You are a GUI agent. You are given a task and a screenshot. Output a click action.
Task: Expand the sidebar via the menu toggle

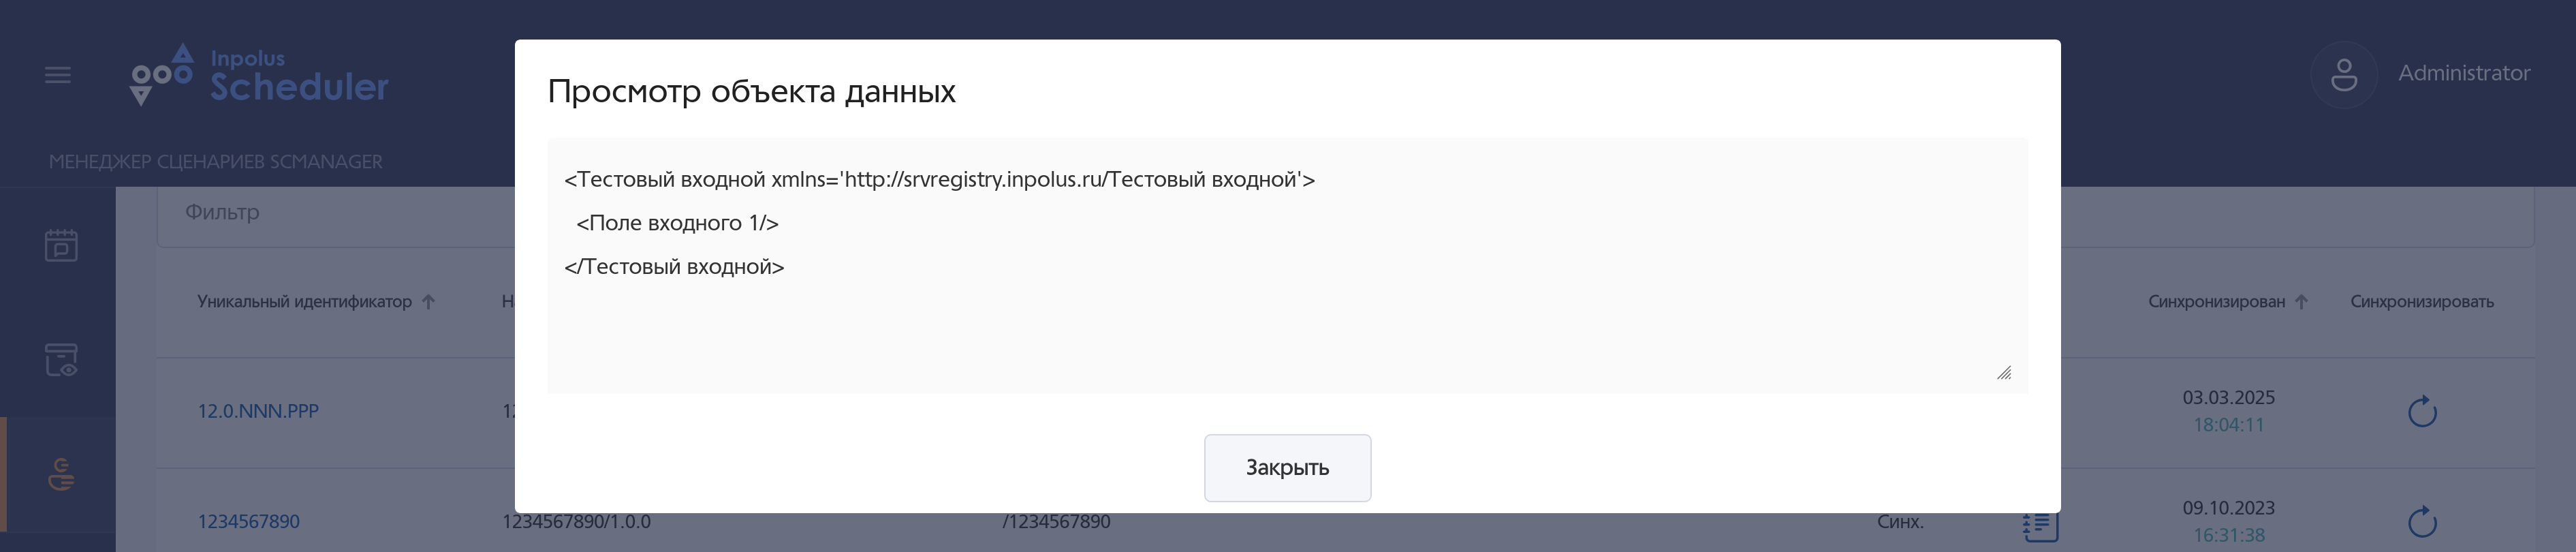58,74
